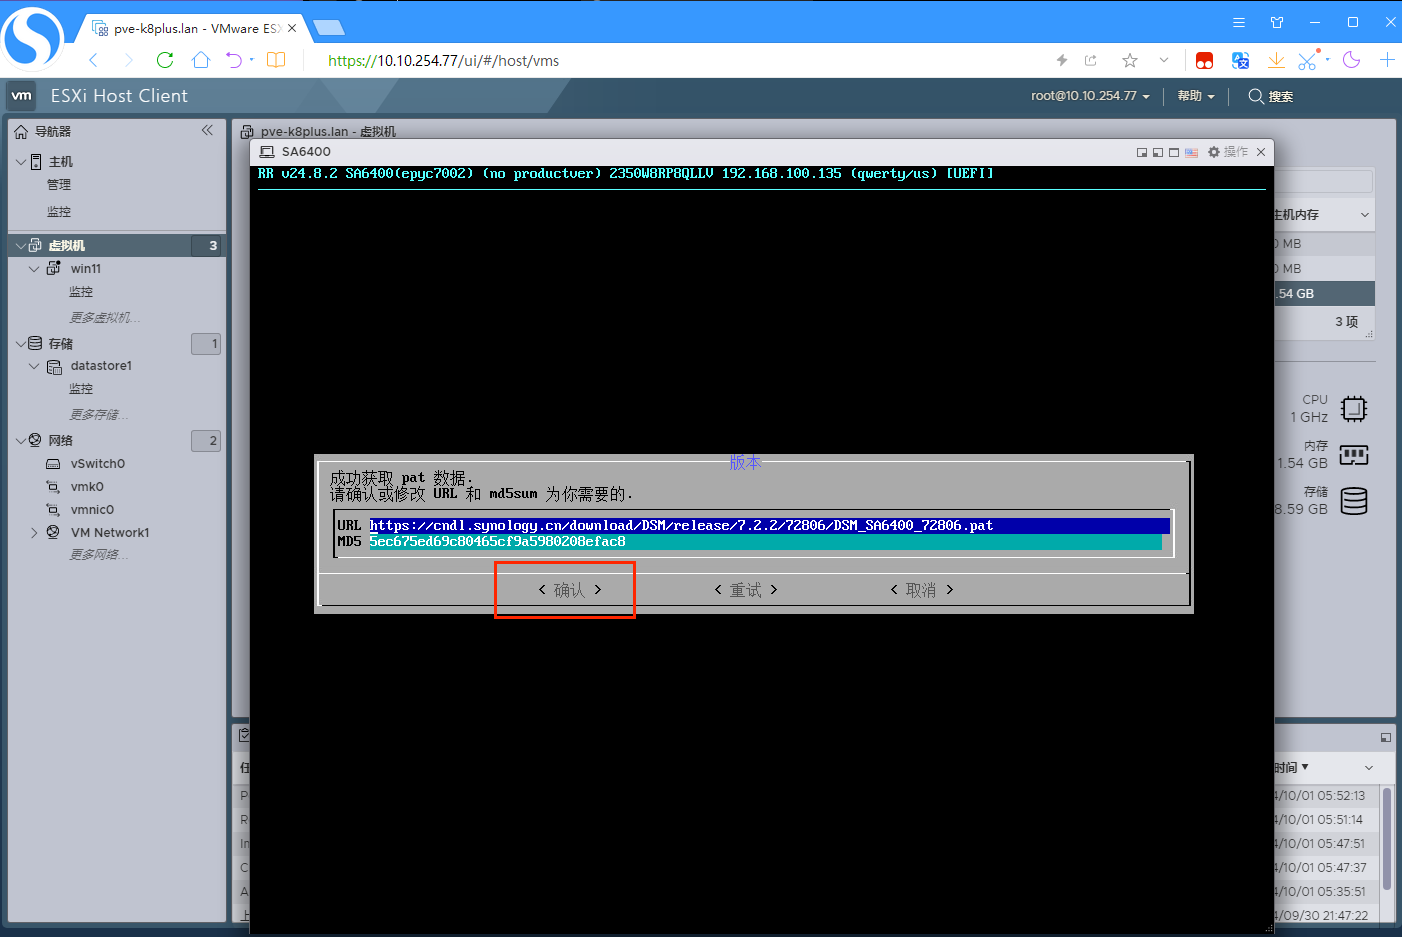
Task: Collapse the 存储 storage tree node
Action: click(21, 343)
